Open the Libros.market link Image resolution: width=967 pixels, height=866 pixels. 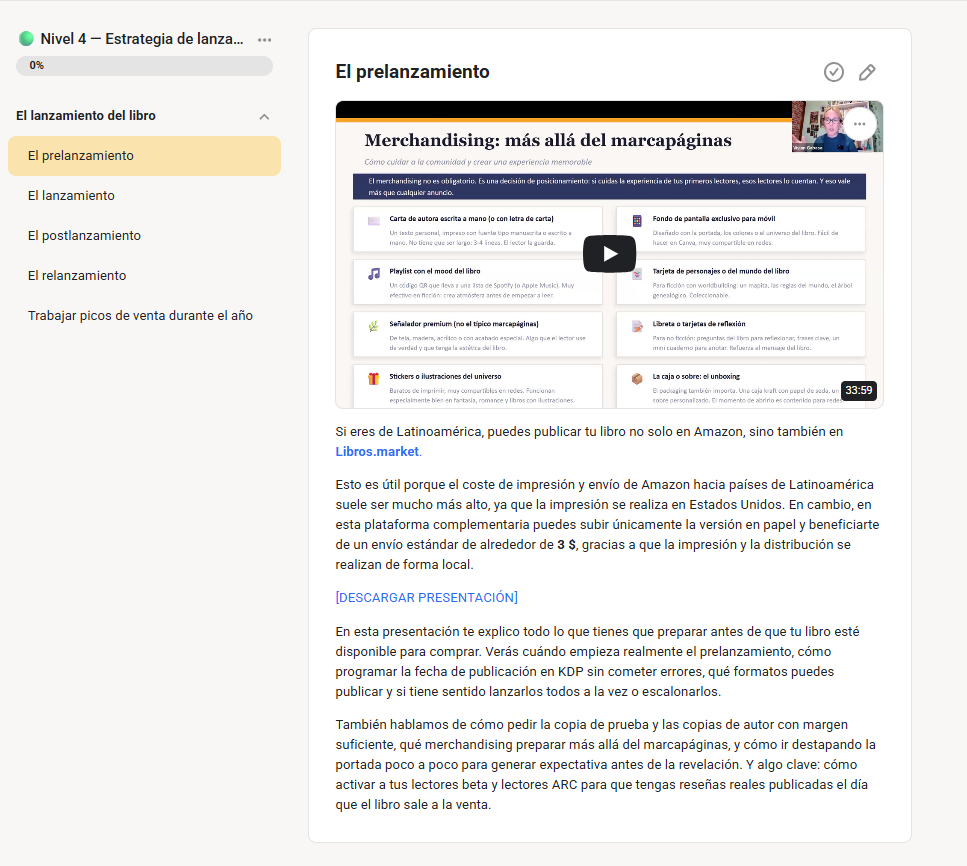tap(376, 451)
